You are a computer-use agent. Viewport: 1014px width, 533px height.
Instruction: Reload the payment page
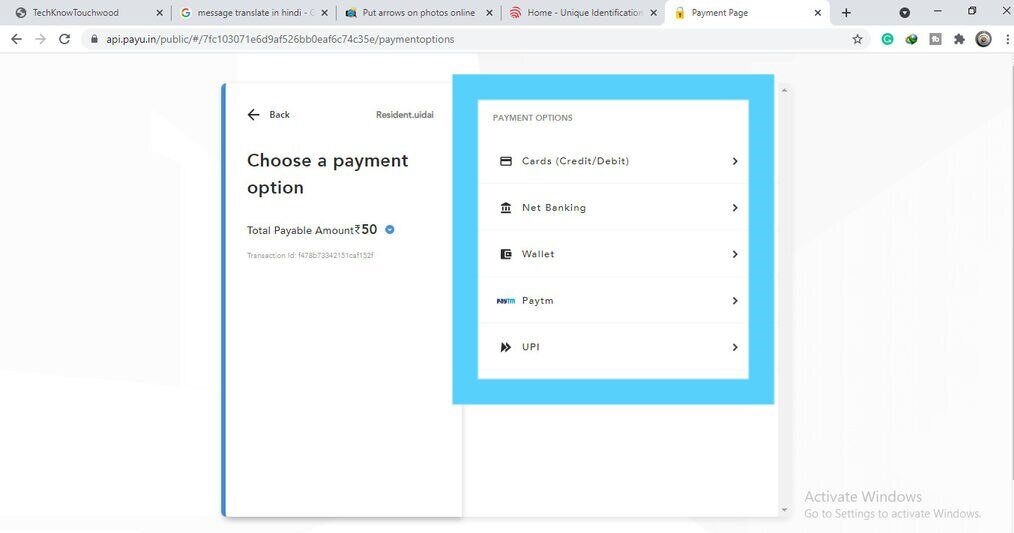pyautogui.click(x=65, y=39)
